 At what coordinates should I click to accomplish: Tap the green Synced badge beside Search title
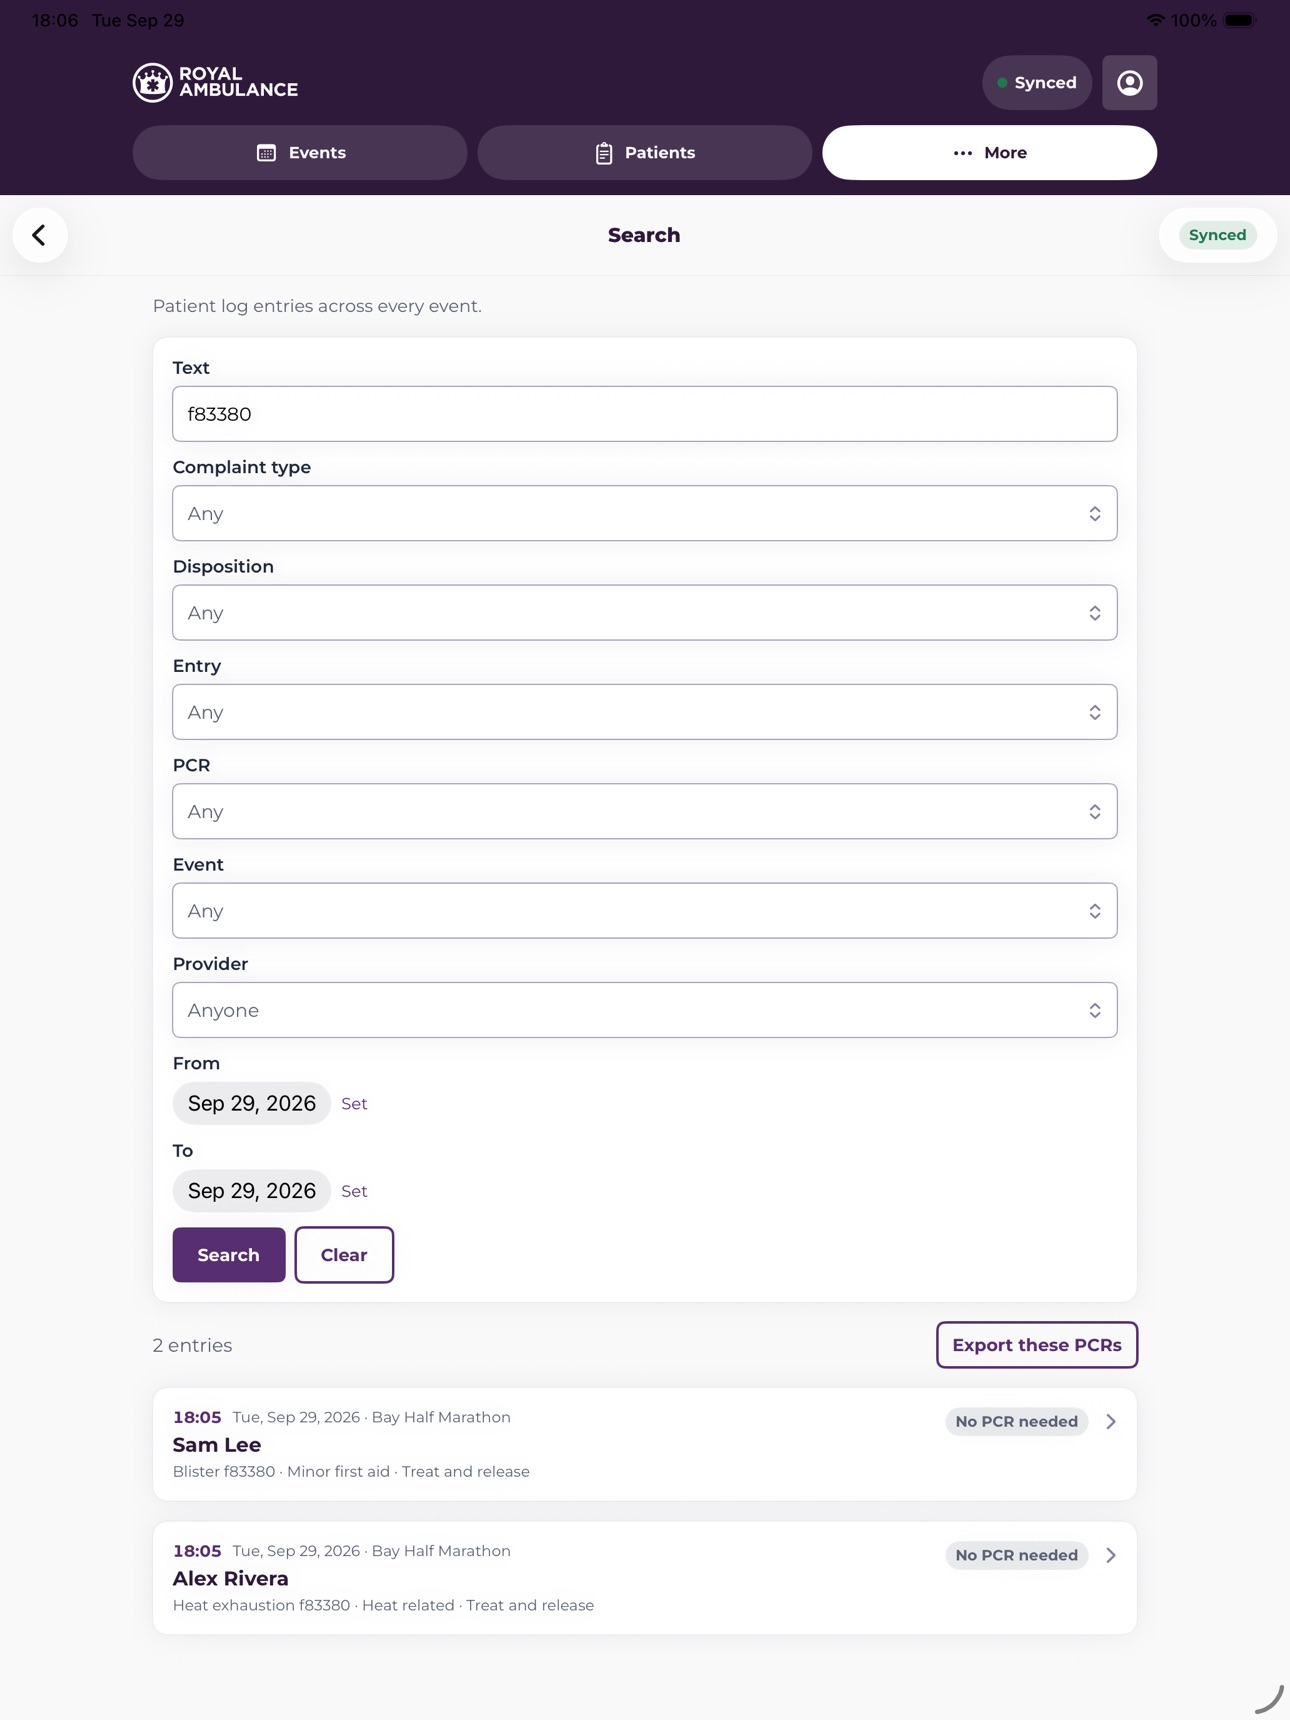point(1218,235)
